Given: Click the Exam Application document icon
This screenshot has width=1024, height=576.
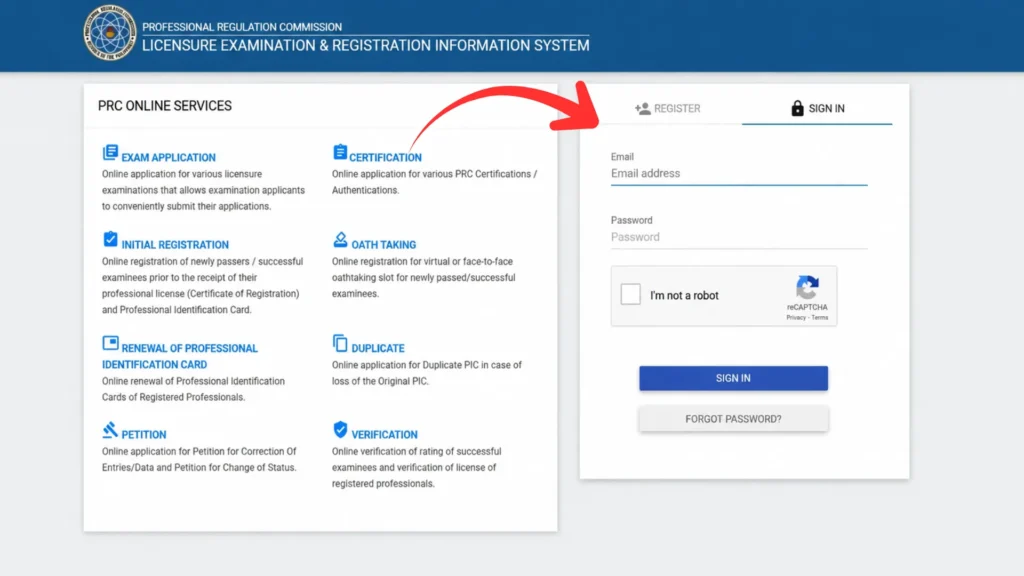Looking at the screenshot, I should [x=110, y=152].
